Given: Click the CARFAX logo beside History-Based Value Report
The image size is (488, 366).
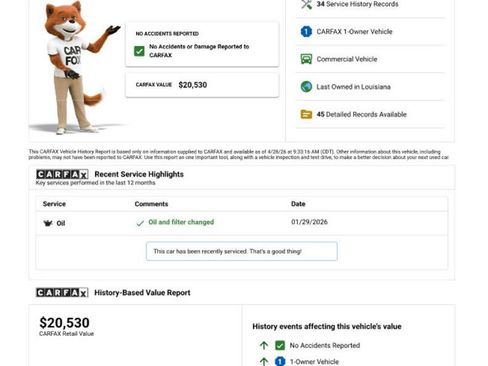Looking at the screenshot, I should (62, 293).
